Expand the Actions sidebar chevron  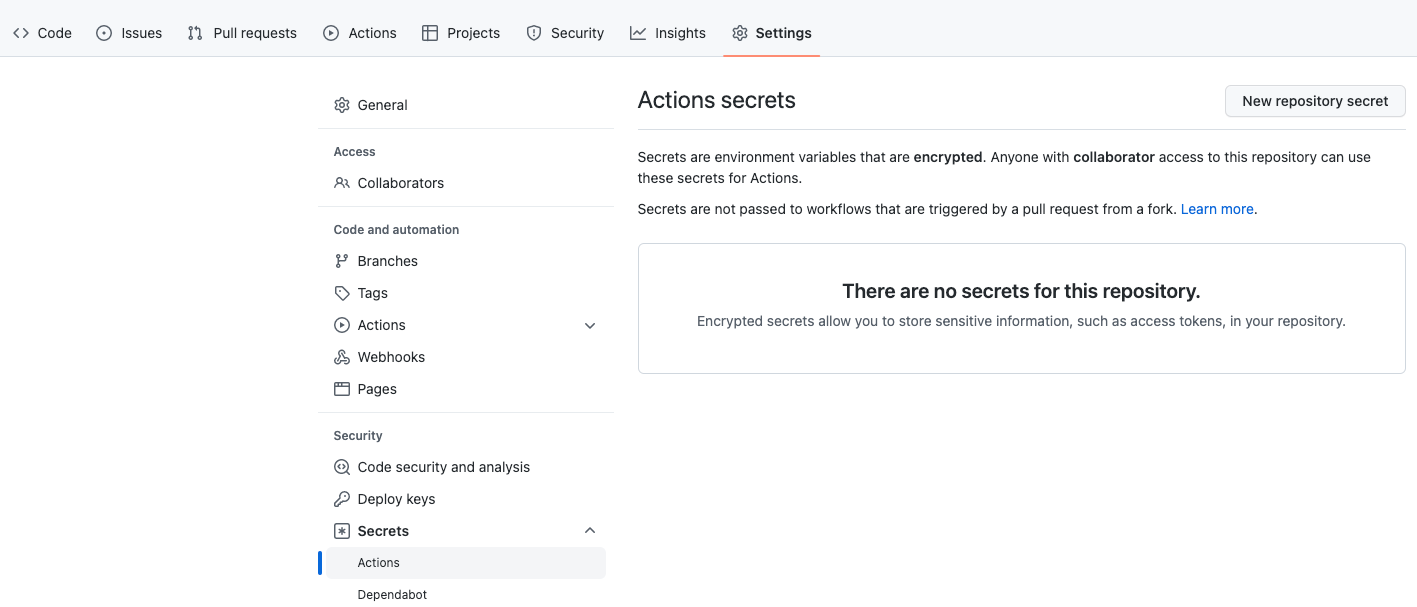click(590, 325)
